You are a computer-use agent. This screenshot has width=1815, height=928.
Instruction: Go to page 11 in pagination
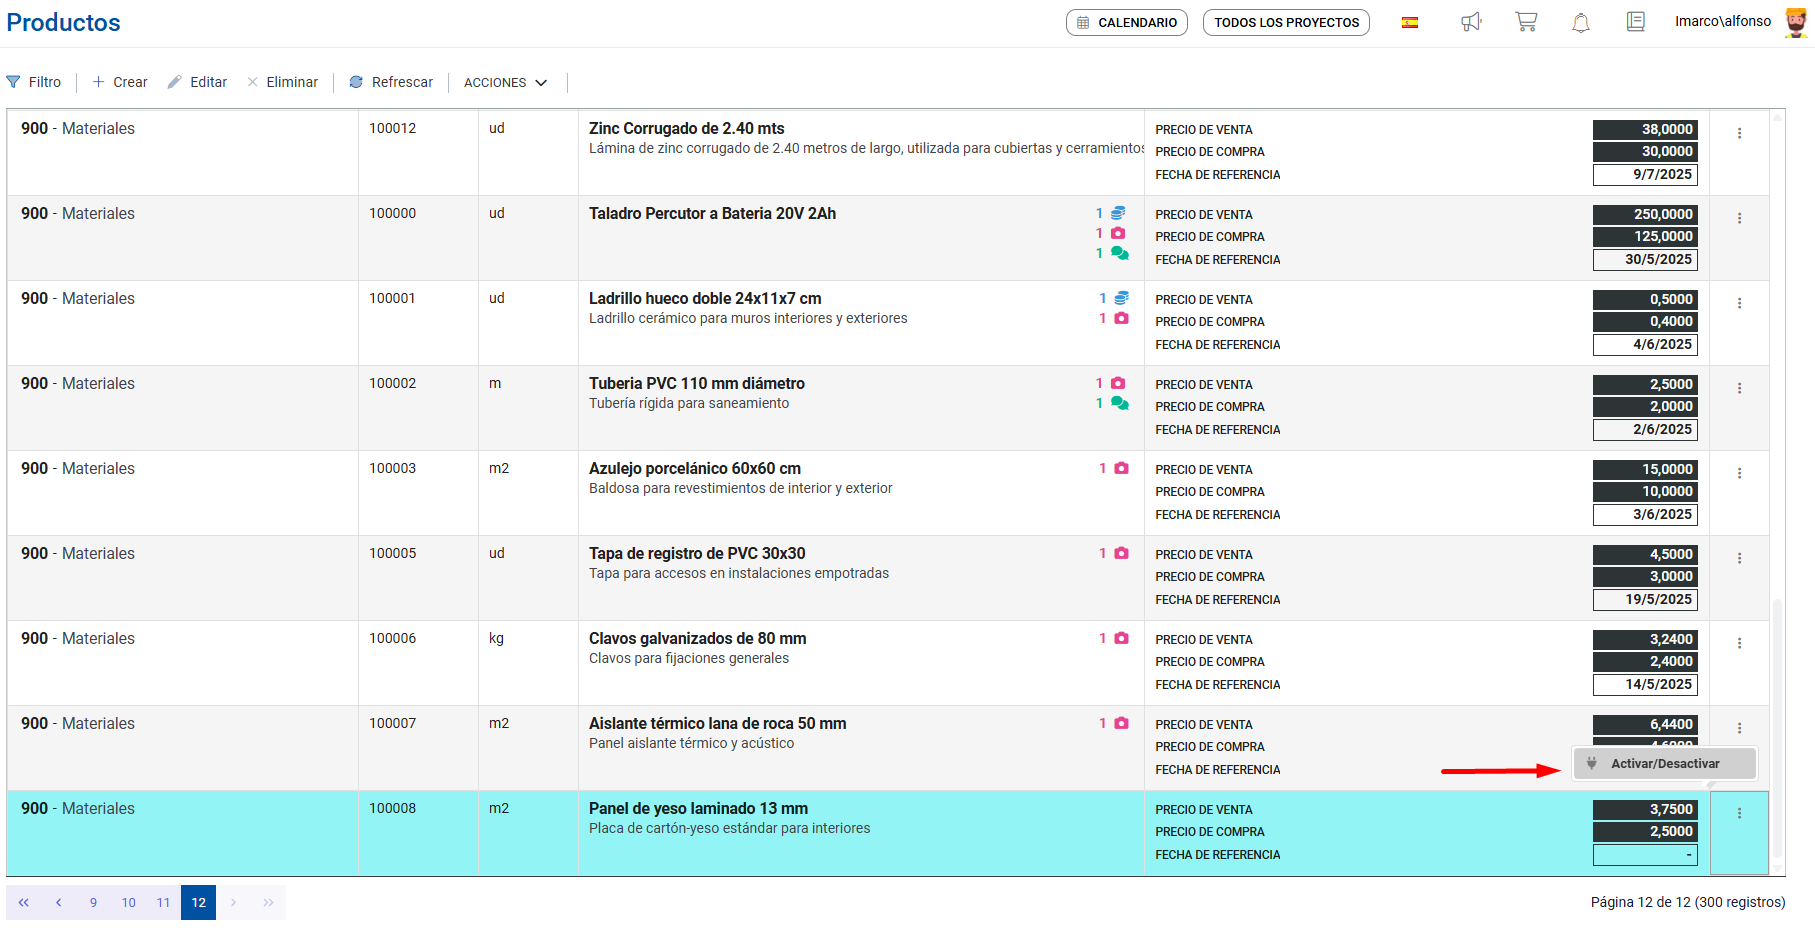click(x=163, y=902)
